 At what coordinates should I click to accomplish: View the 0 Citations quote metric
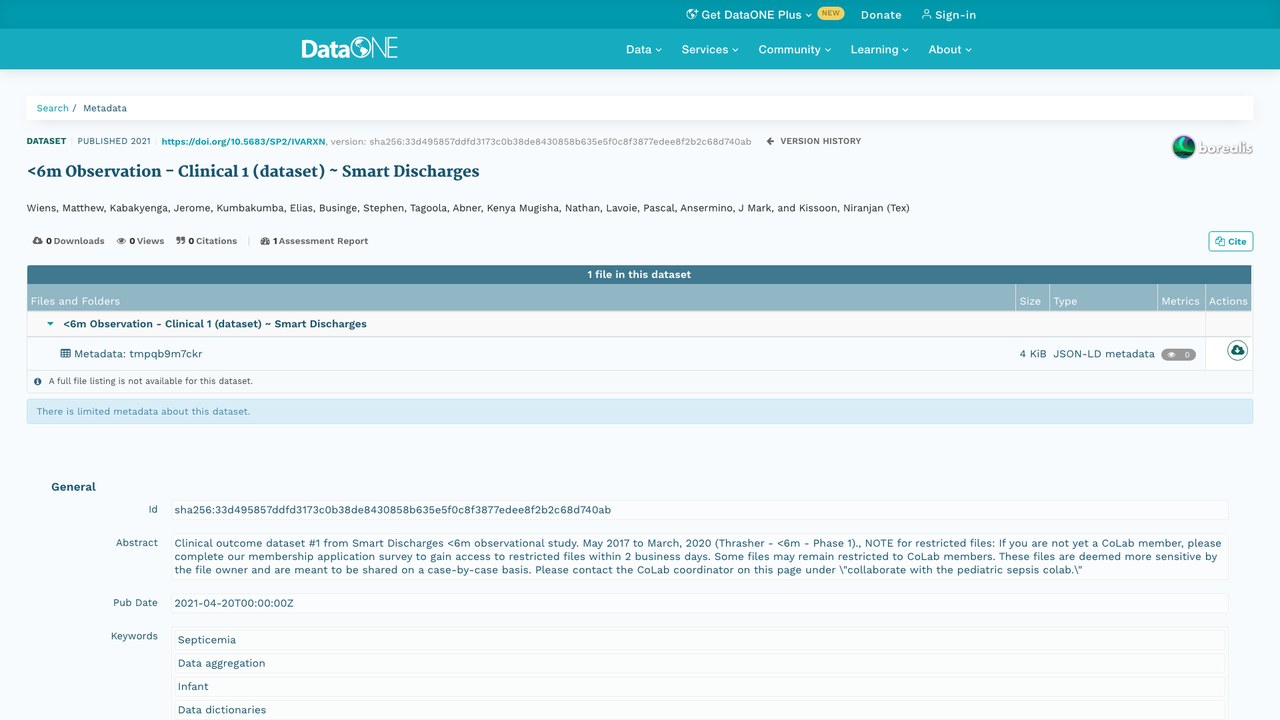tap(207, 241)
